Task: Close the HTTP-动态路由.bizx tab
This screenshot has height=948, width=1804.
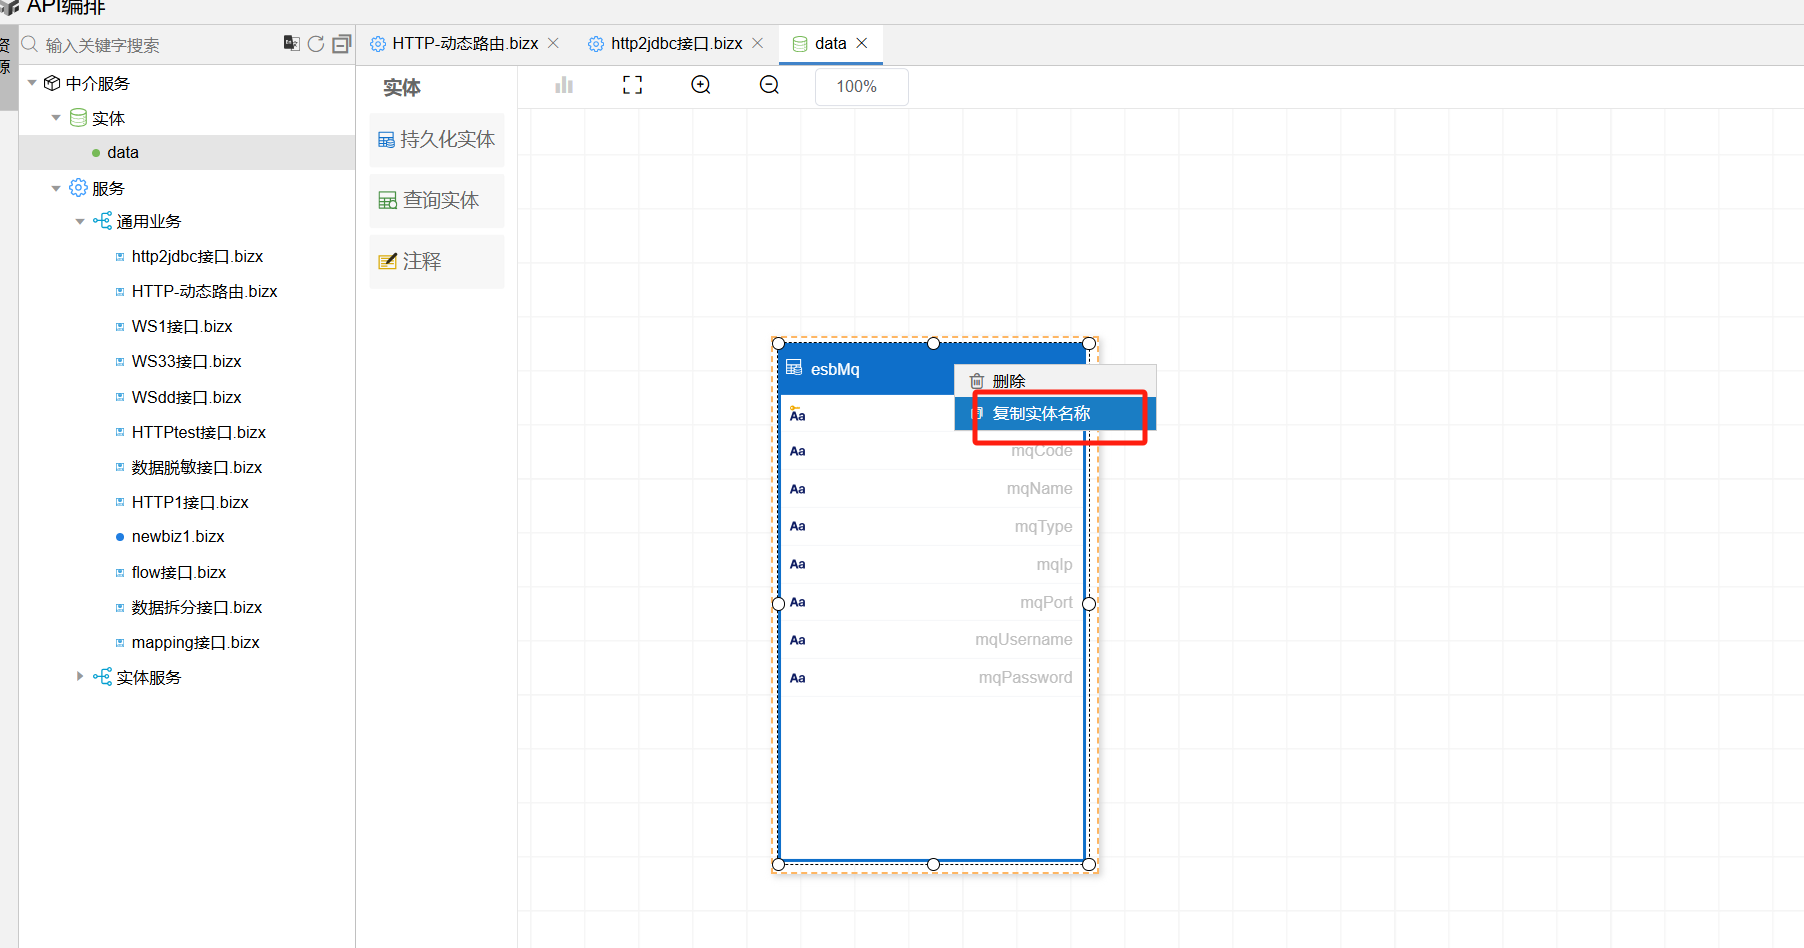Action: click(x=554, y=43)
